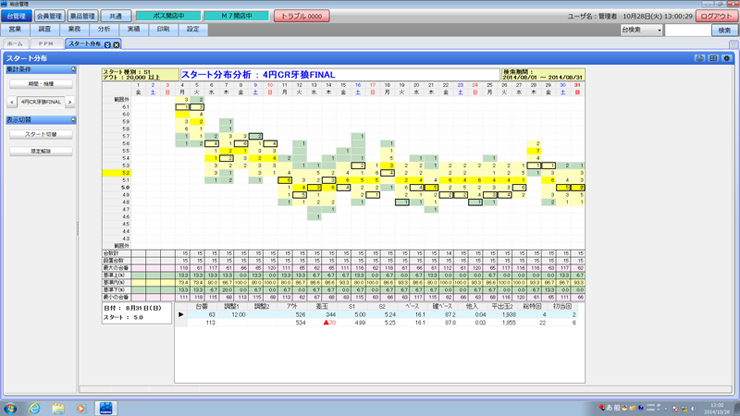
Task: Open the 分析 submenu
Action: [104, 29]
